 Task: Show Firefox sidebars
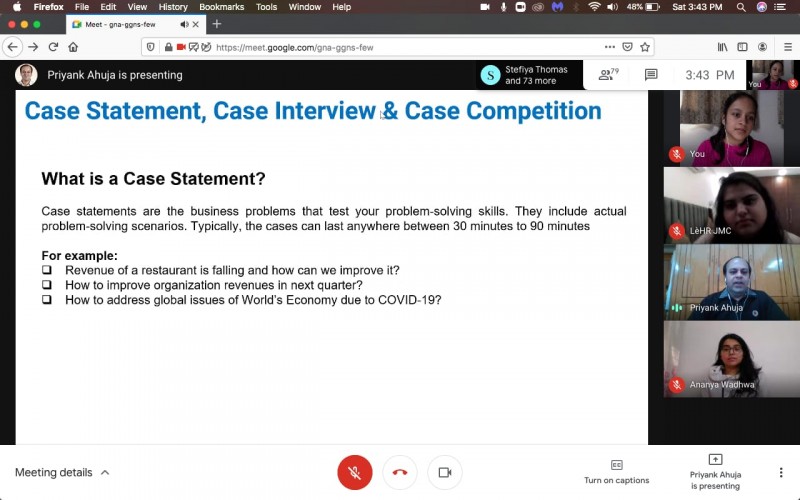click(742, 47)
